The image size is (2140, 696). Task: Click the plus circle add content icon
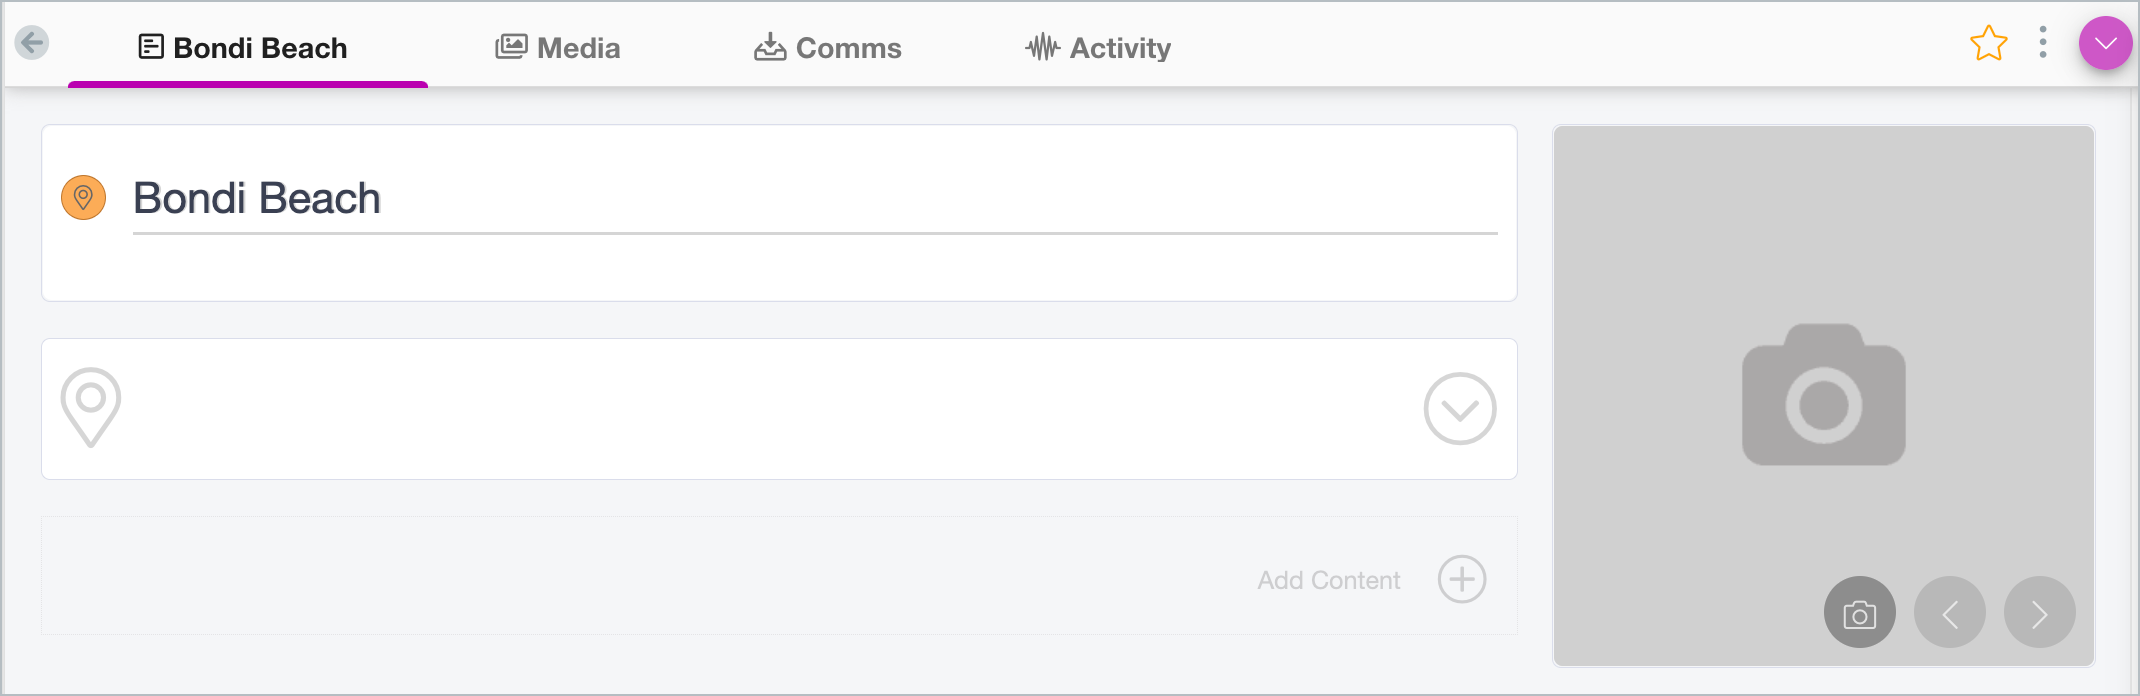pos(1462,579)
